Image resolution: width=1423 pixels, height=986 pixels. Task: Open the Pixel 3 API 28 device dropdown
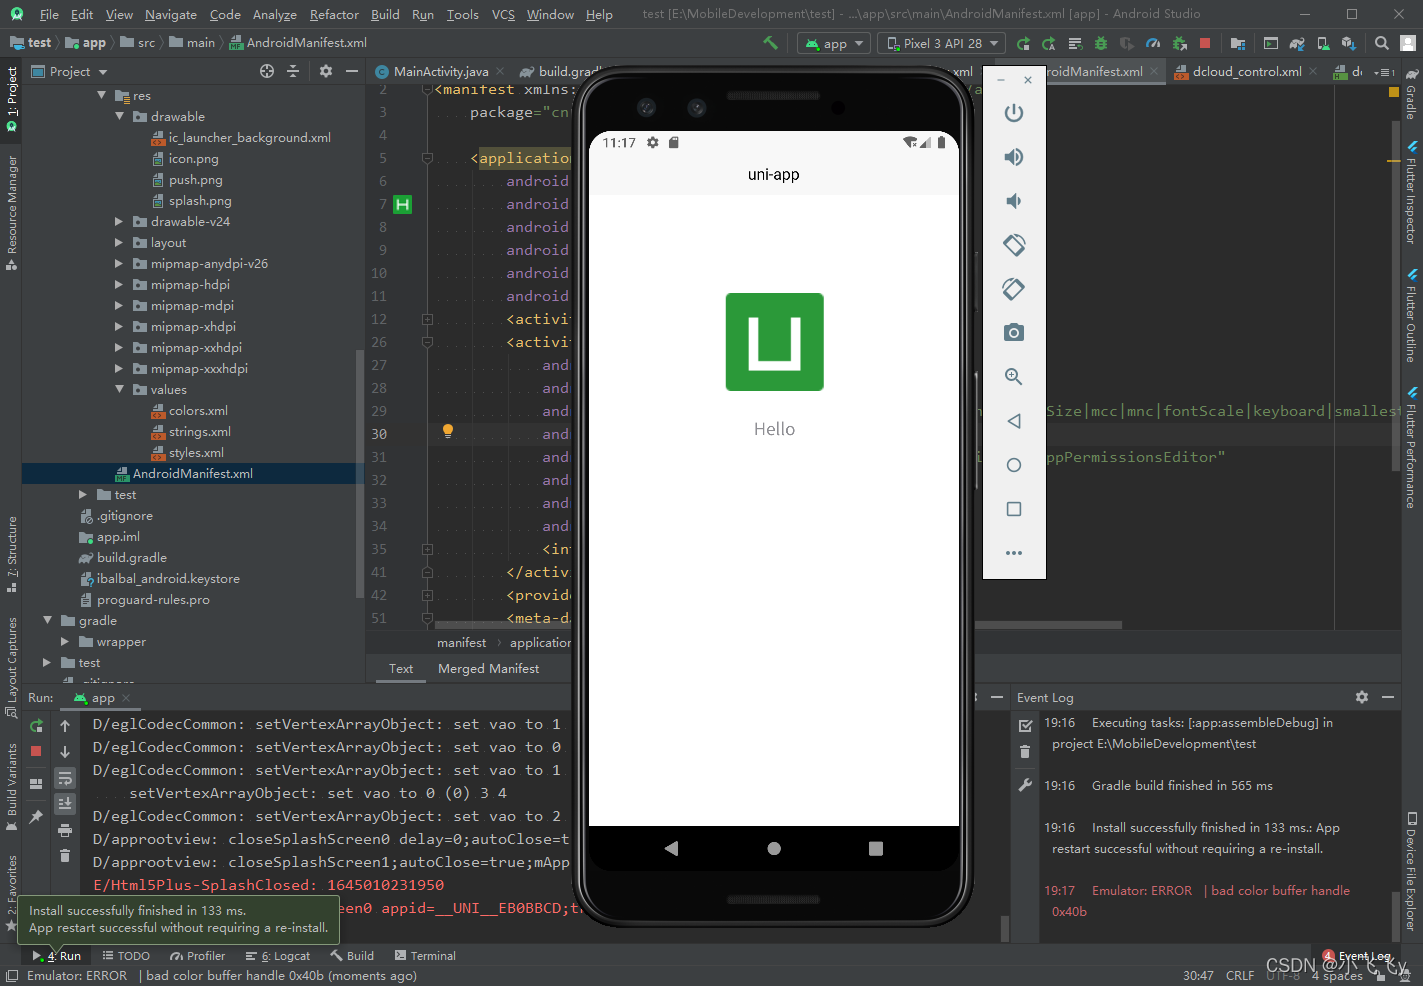tap(943, 43)
